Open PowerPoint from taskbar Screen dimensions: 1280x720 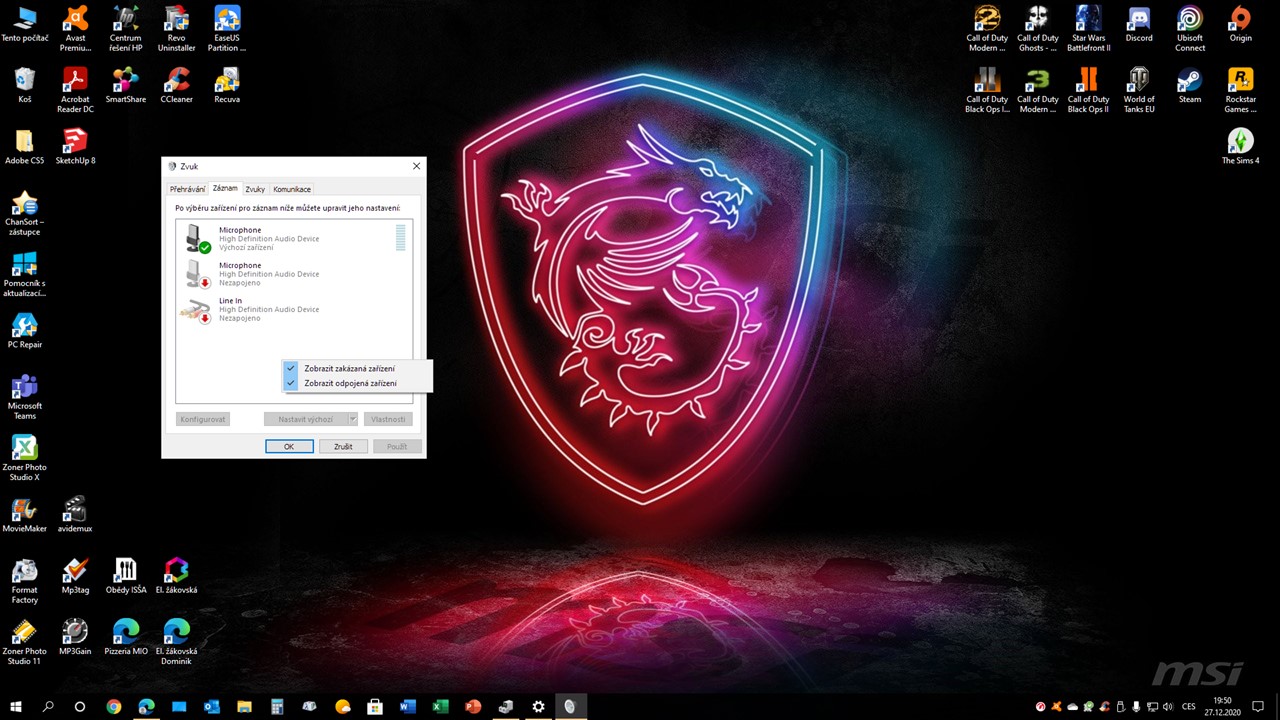(x=473, y=706)
